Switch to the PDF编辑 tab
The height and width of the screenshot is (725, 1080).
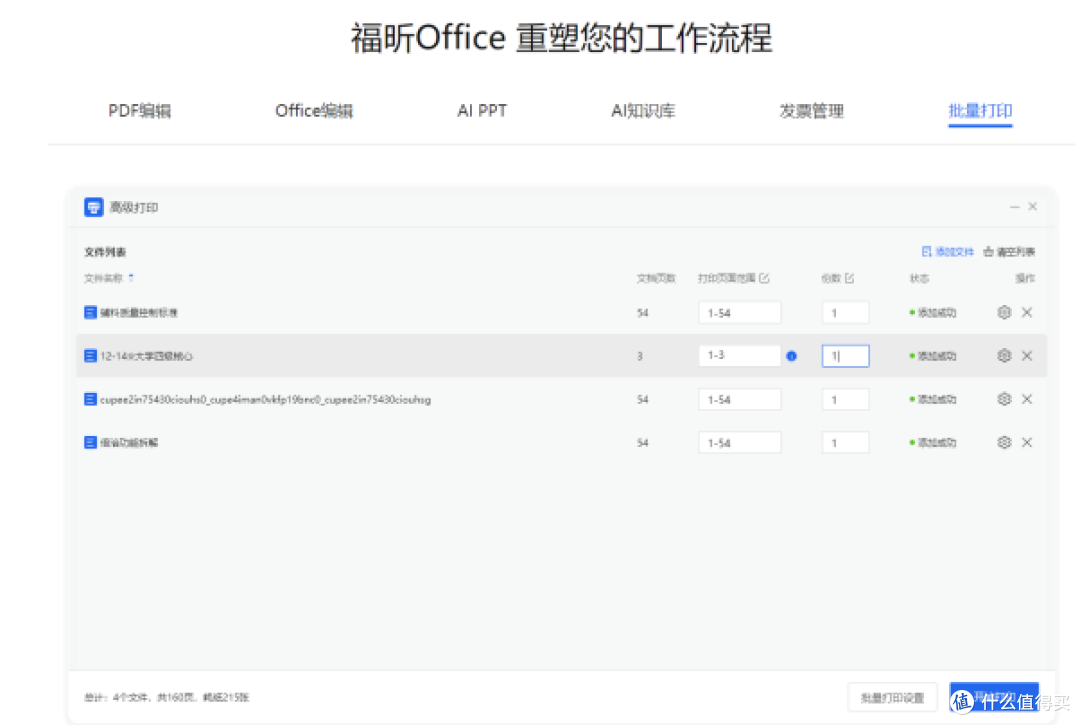[x=140, y=111]
